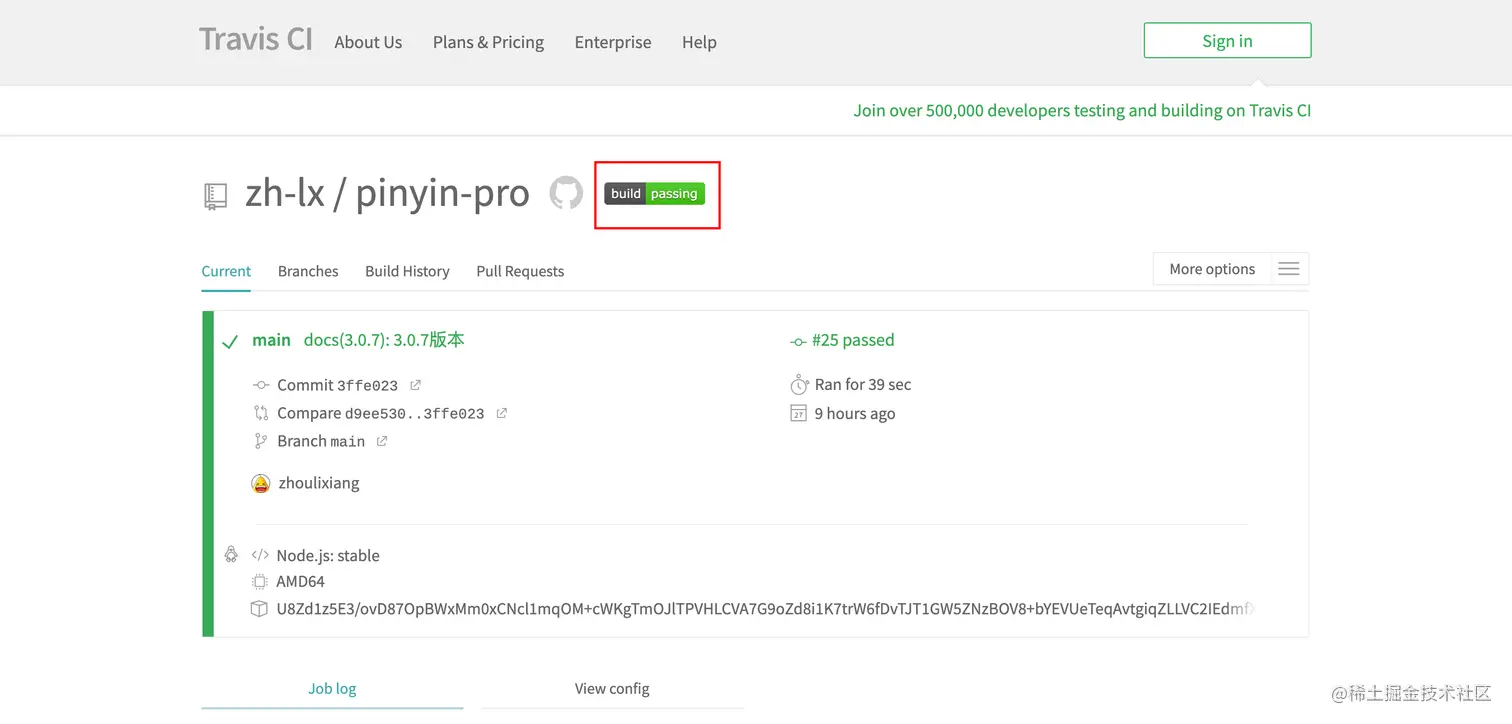
Task: Switch to the Branches tab
Action: click(x=308, y=271)
